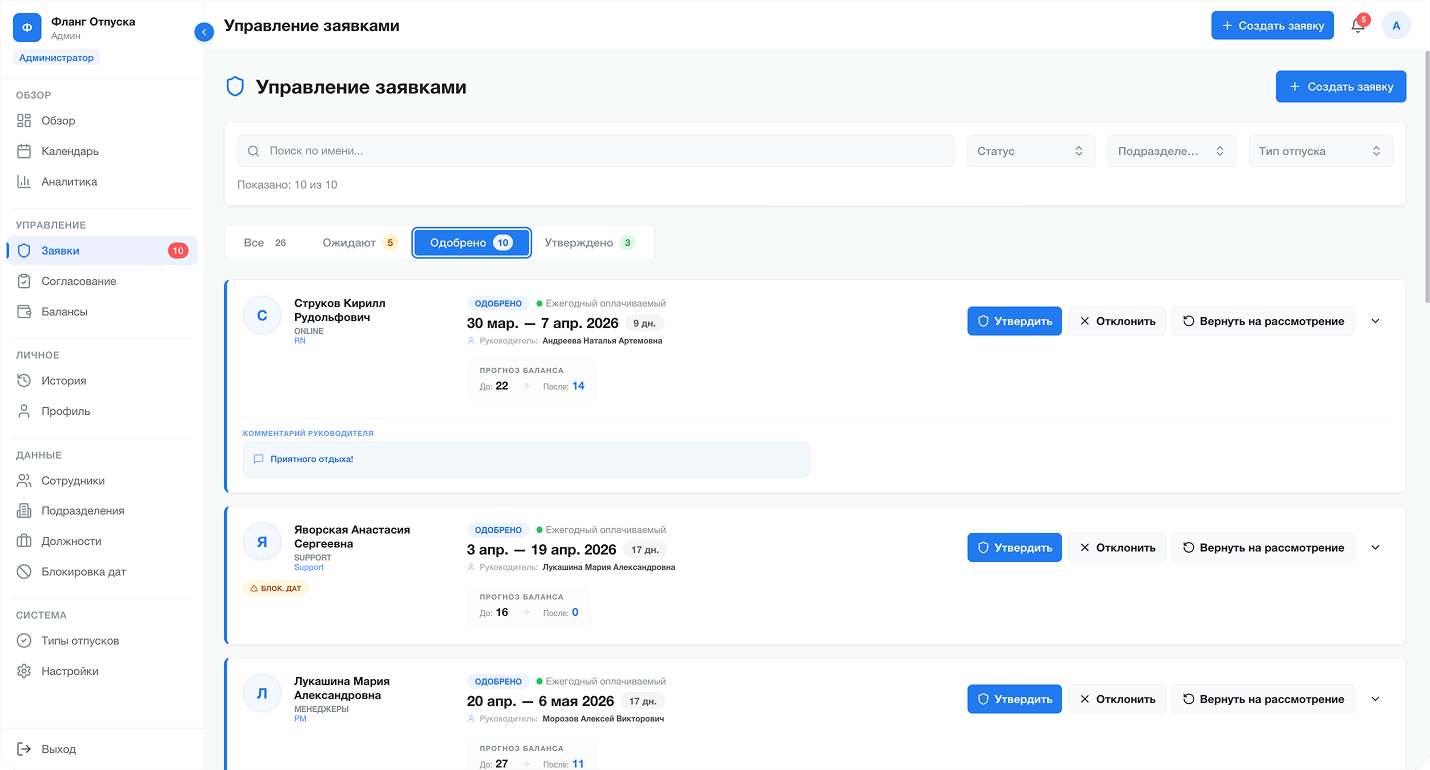Viewport: 1430px width, 770px height.
Task: Open user avatar A in header
Action: click(1396, 26)
